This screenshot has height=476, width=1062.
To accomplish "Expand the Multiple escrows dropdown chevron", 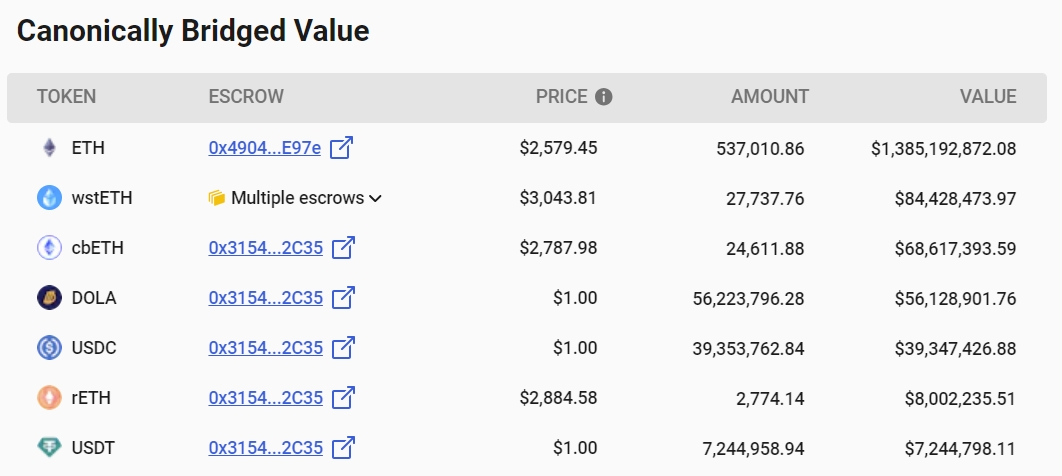I will [x=375, y=198].
